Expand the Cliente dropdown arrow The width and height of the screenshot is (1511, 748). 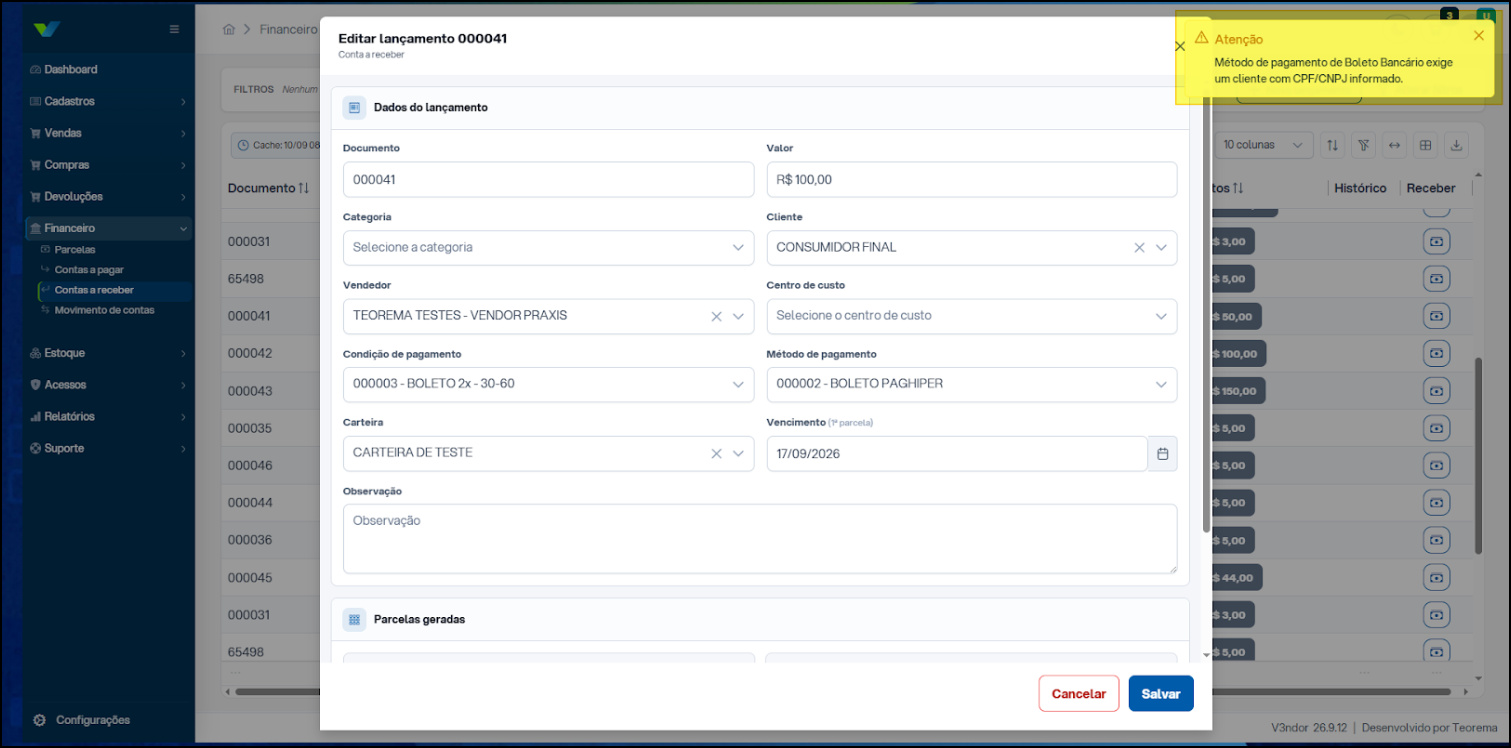(1161, 248)
